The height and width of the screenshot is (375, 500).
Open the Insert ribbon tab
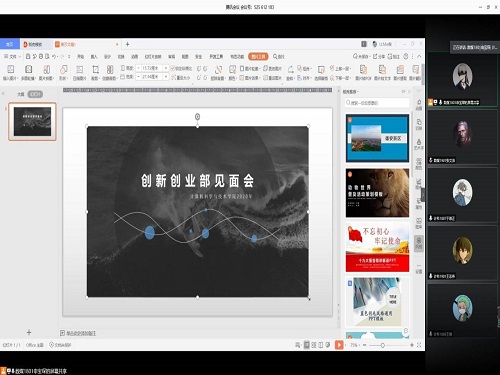(x=94, y=56)
